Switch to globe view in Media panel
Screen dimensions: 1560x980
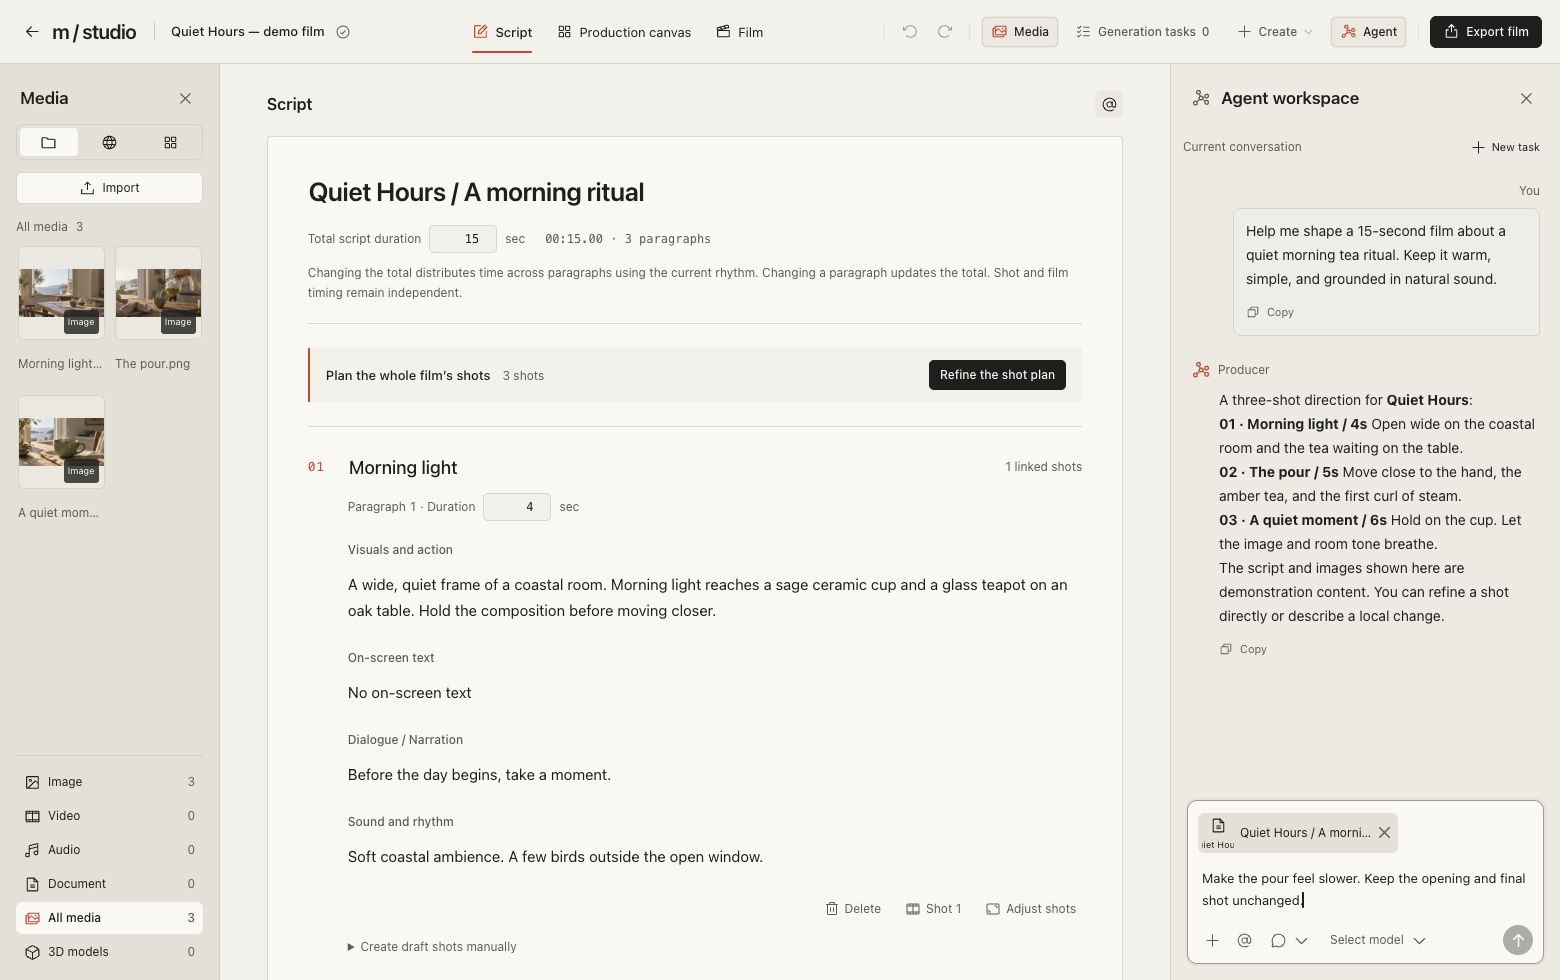109,142
